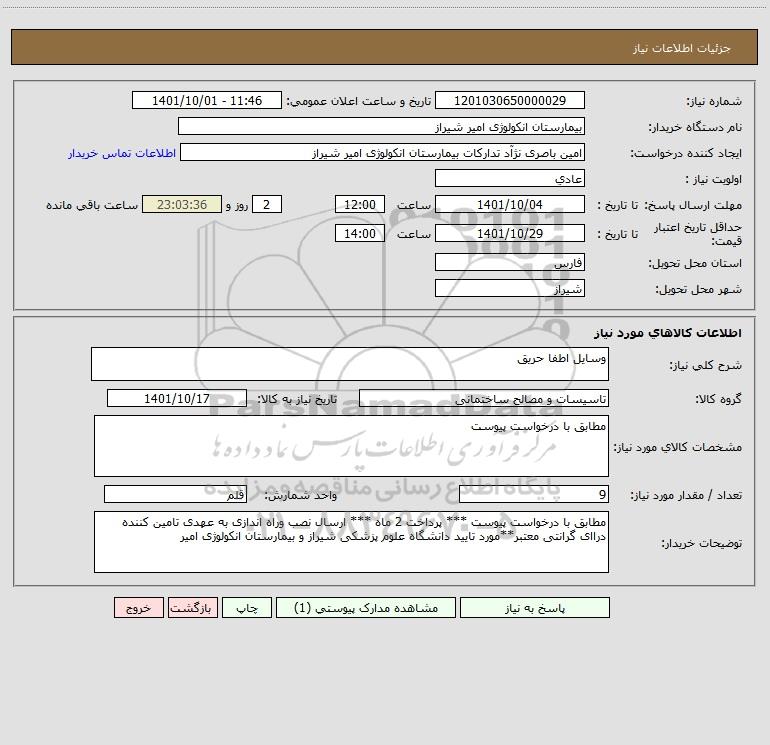Open مشاهده مدارک پیوستی (1) attachments

[x=365, y=607]
